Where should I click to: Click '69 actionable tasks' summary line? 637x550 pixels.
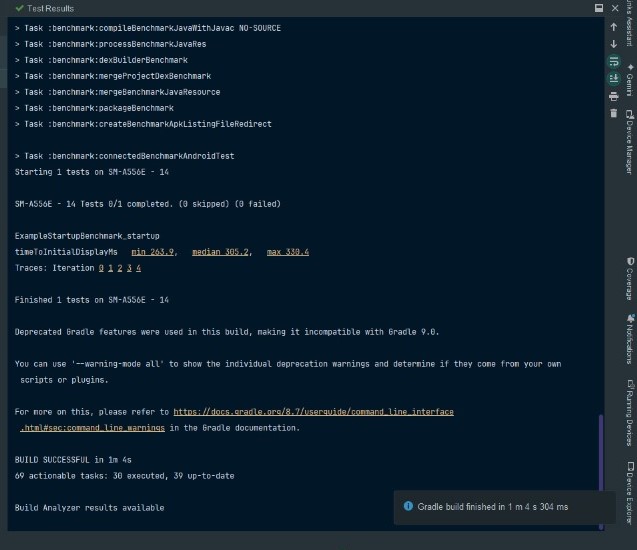[124, 476]
